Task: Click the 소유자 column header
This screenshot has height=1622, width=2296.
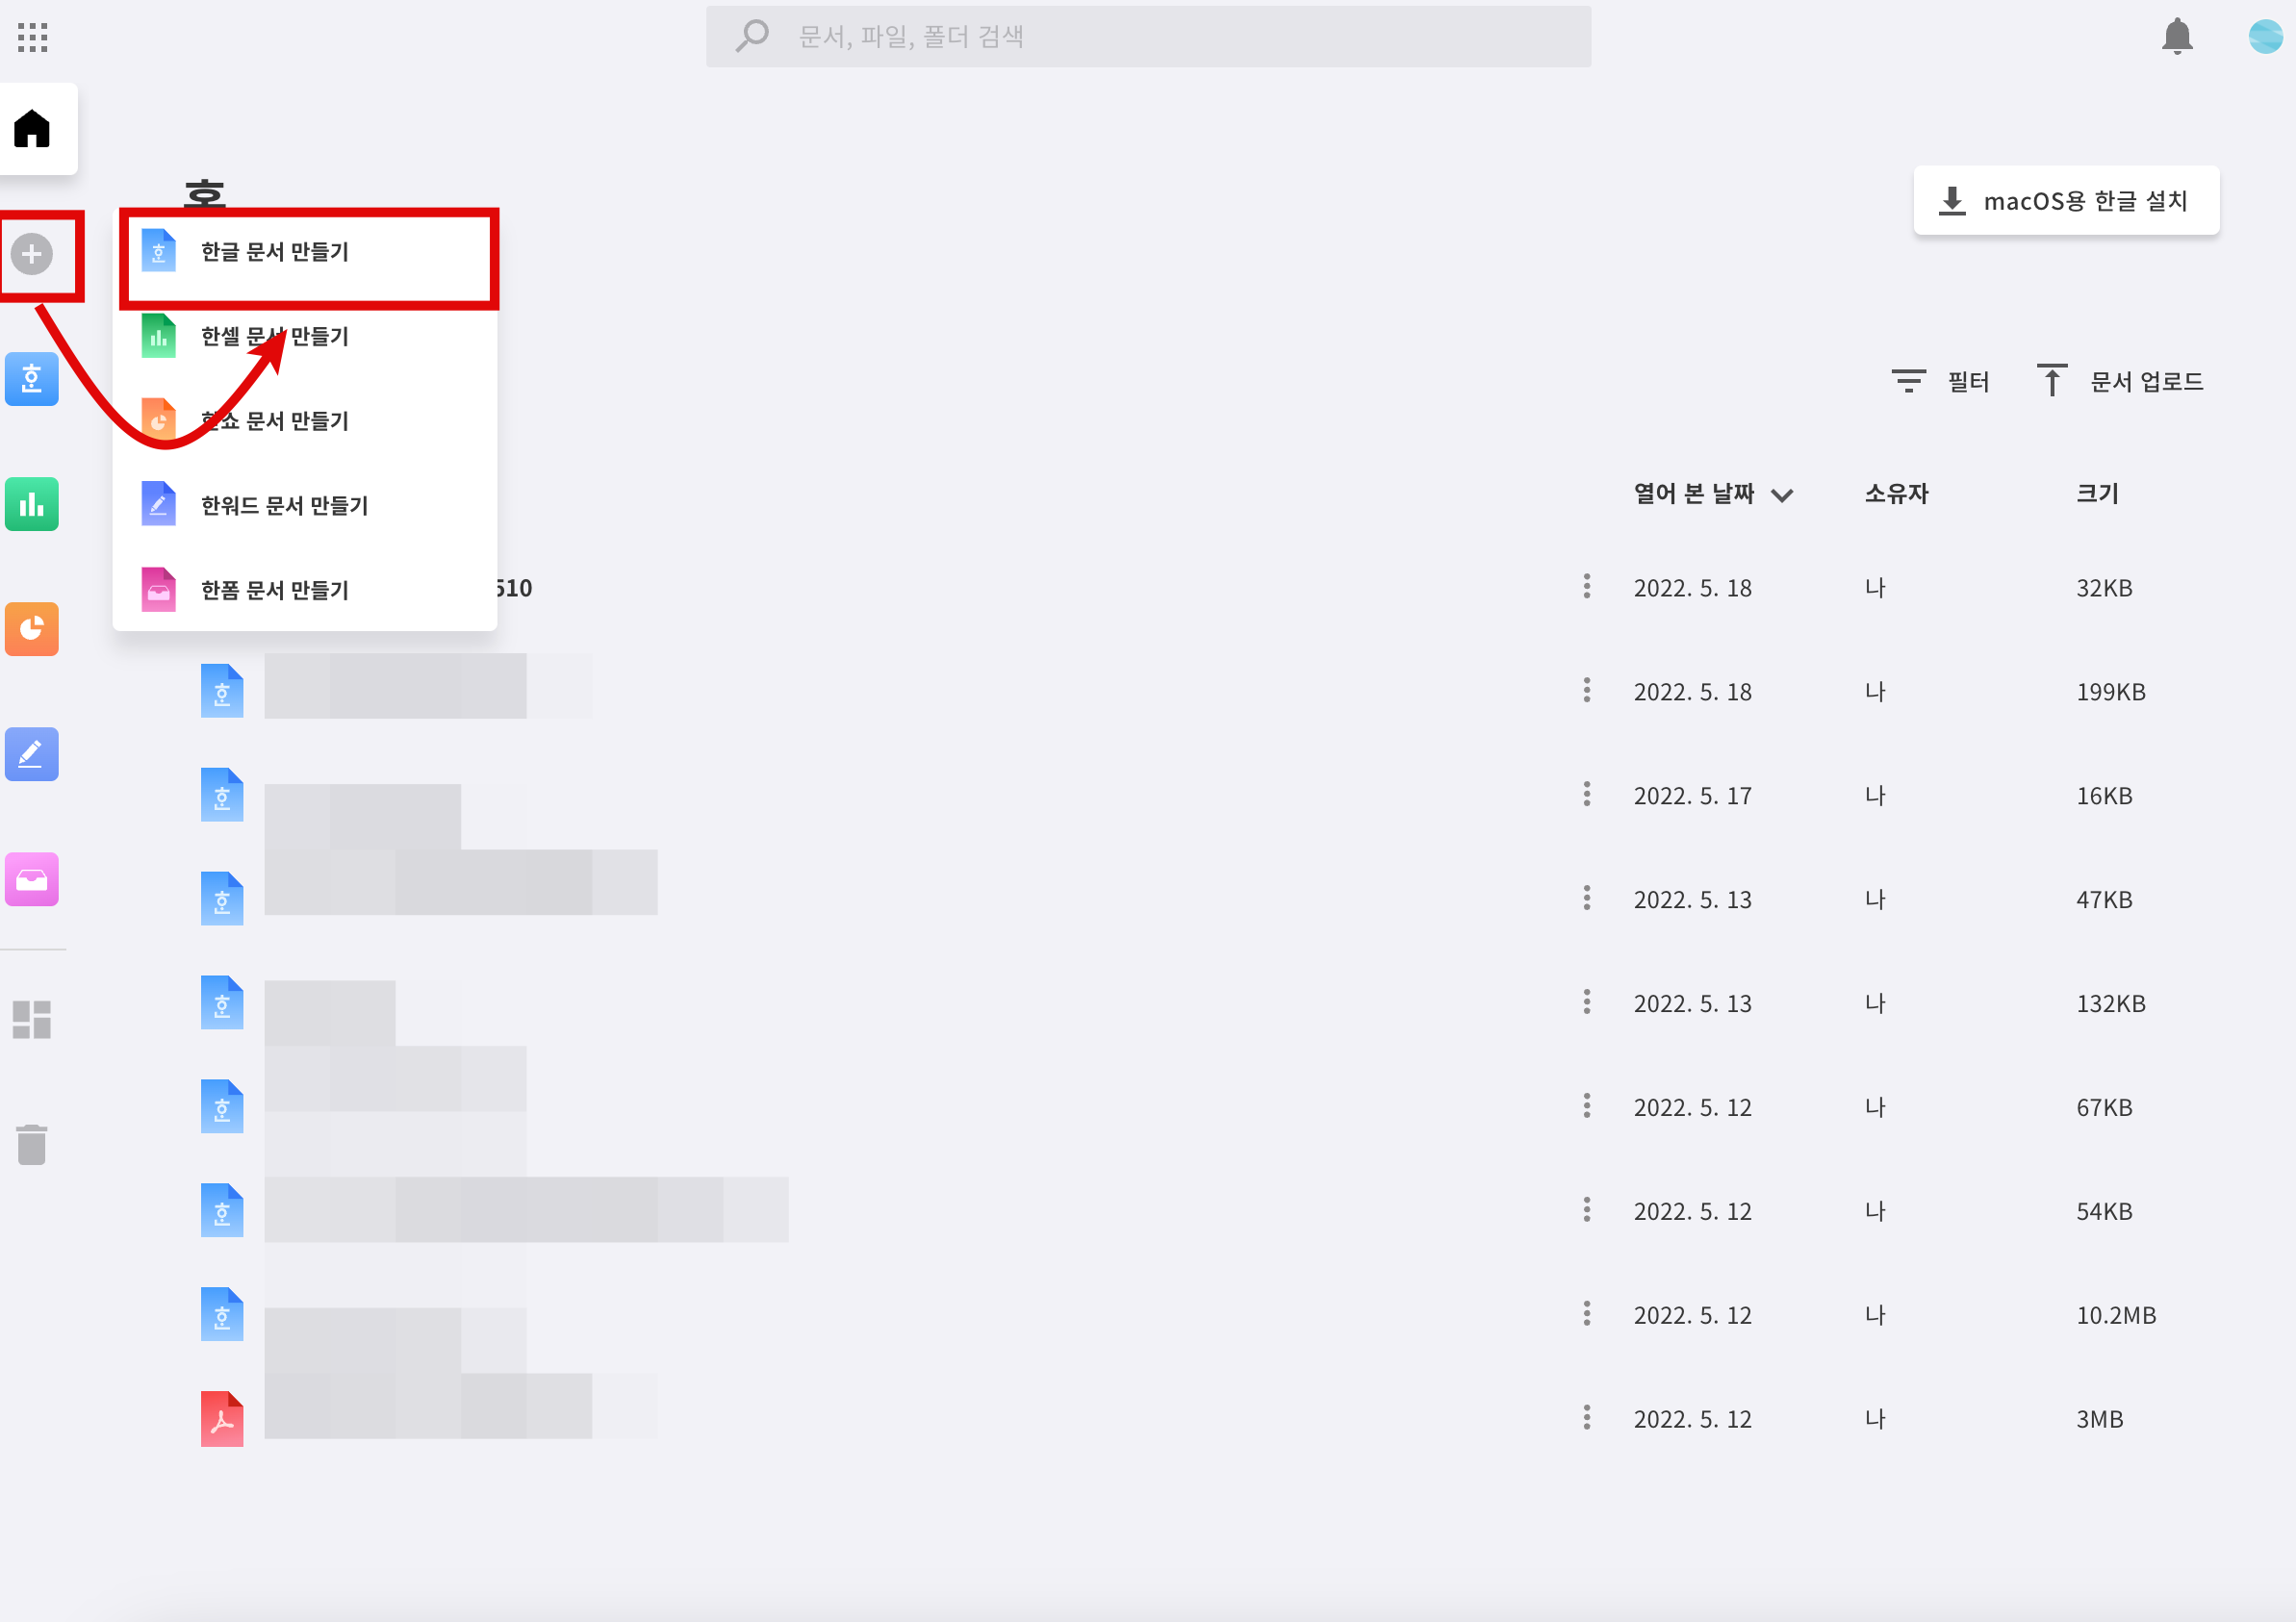Action: tap(1896, 494)
